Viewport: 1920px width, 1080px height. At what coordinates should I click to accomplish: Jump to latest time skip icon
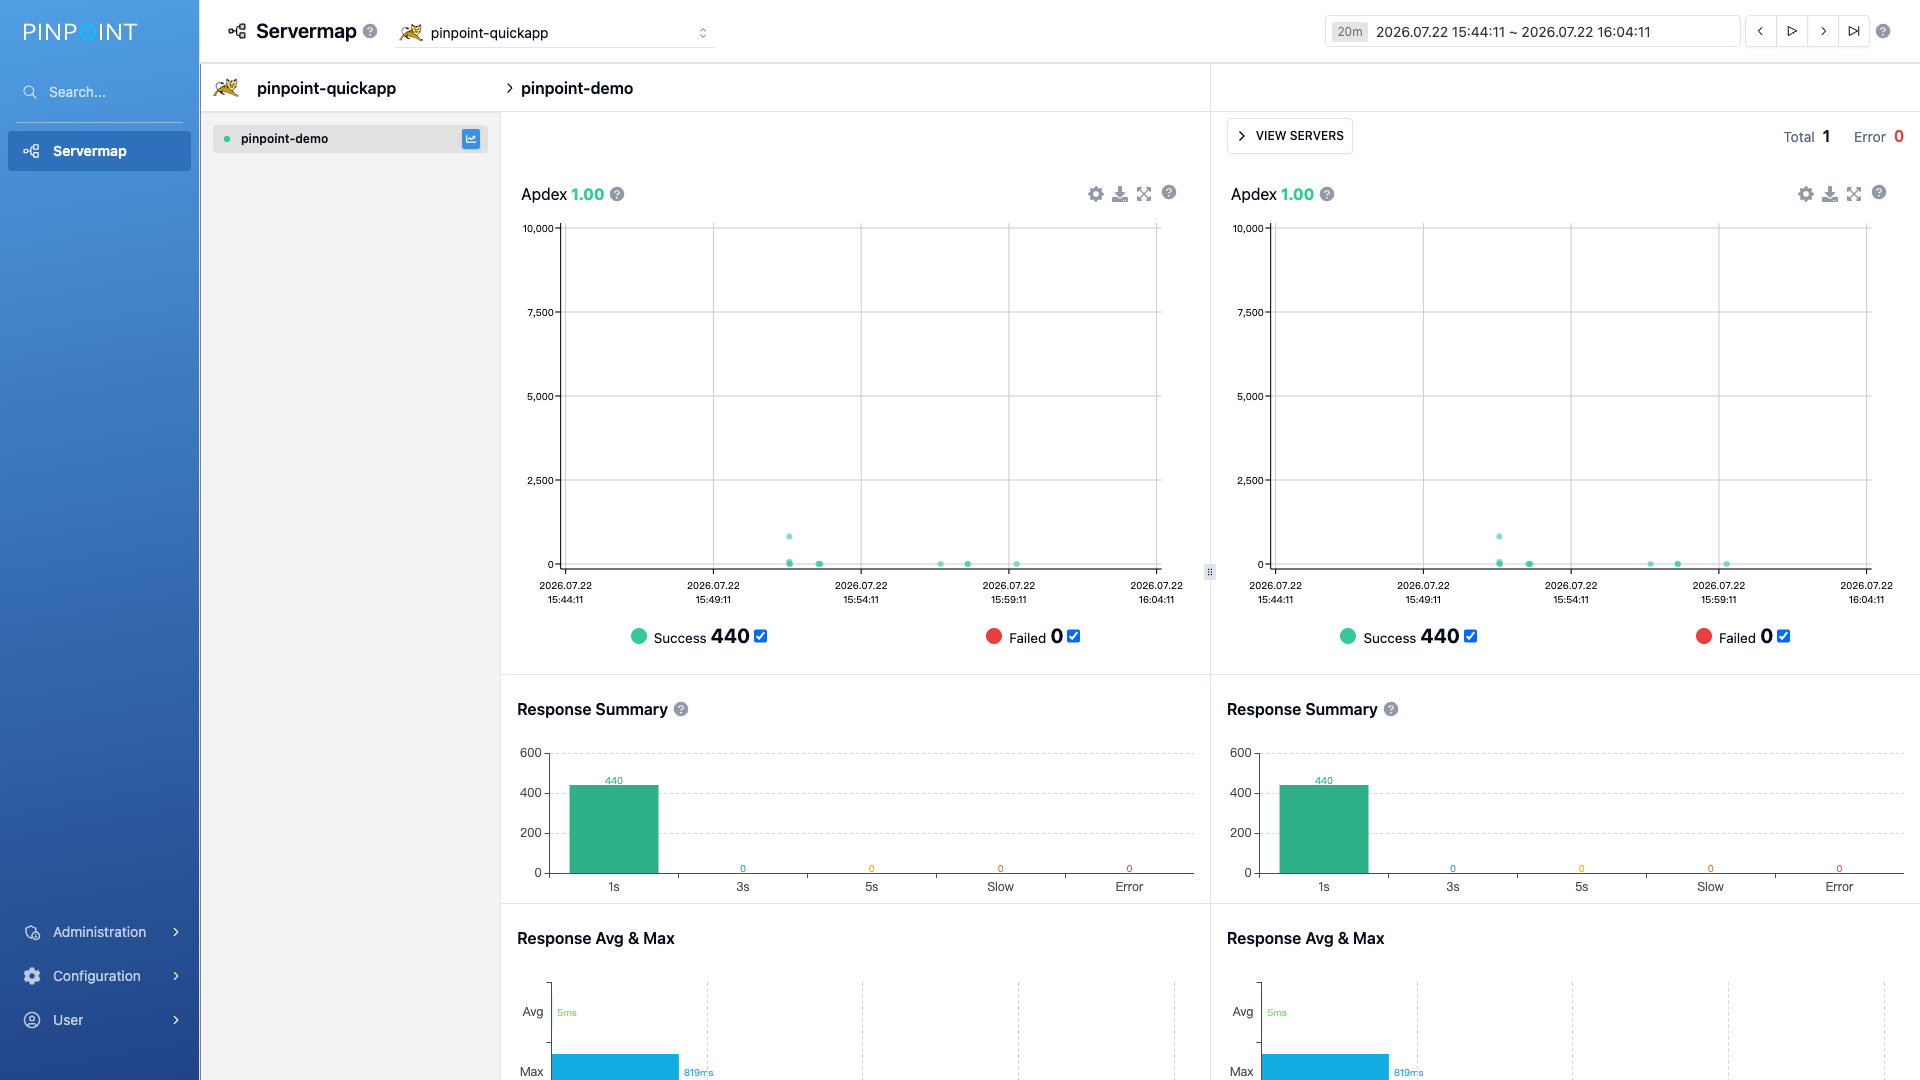pyautogui.click(x=1854, y=31)
